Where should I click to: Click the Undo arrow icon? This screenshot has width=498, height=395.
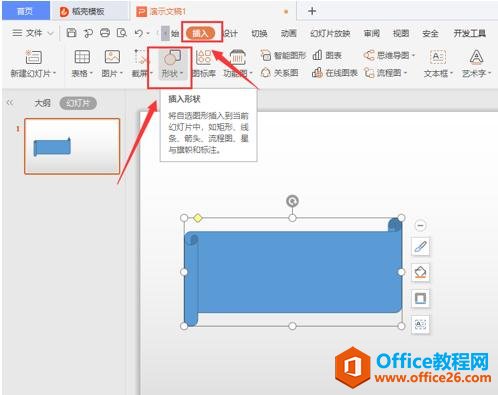[139, 33]
